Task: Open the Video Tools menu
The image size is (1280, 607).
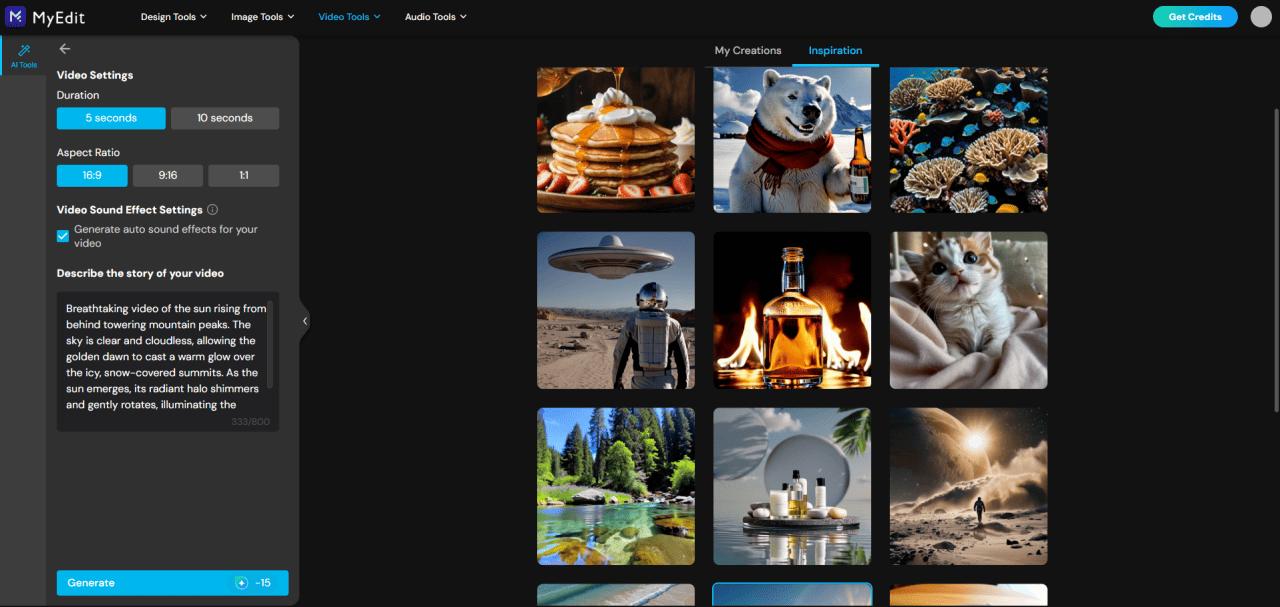Action: tap(349, 16)
